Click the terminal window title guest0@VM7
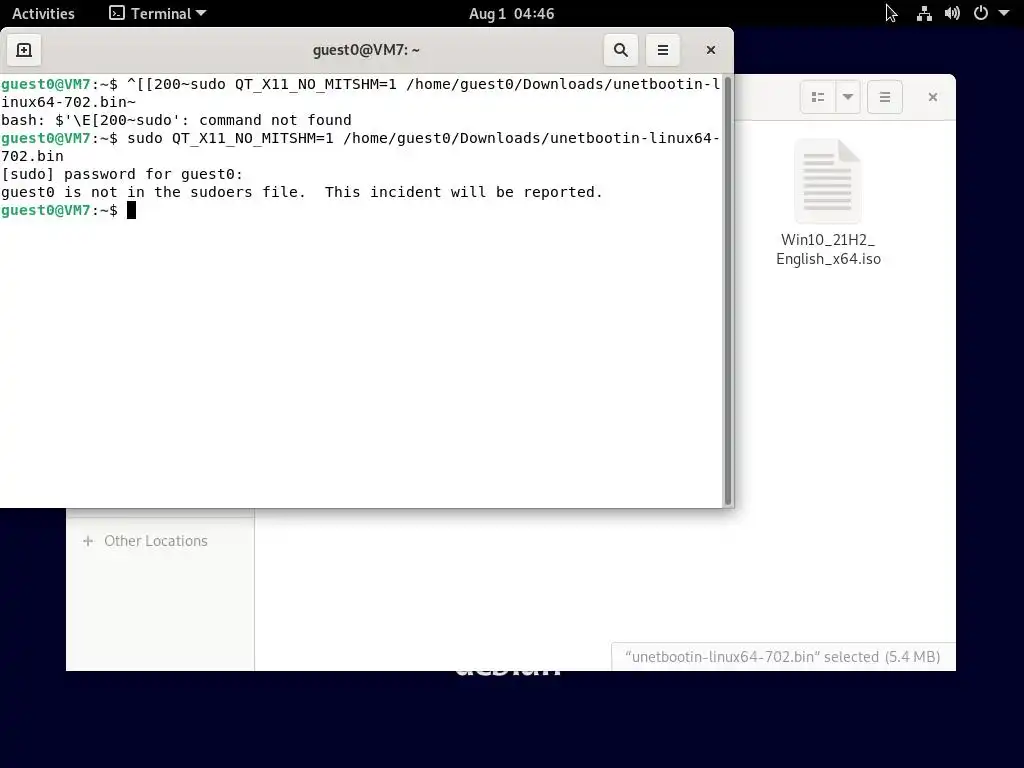1024x768 pixels. (366, 50)
